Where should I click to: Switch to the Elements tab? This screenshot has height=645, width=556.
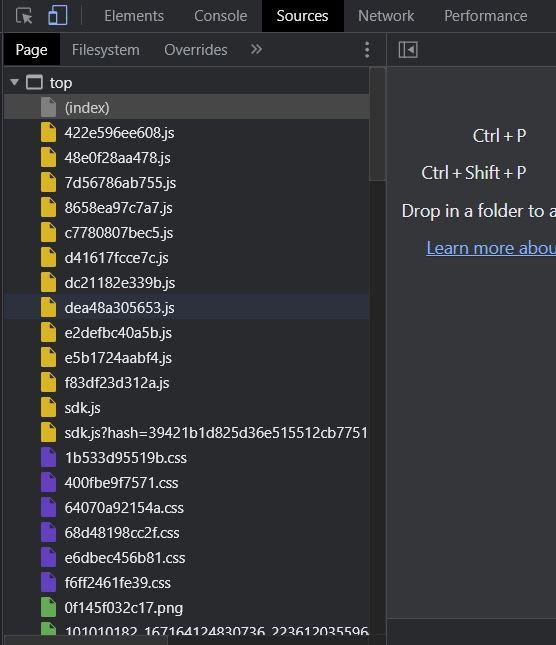pyautogui.click(x=134, y=16)
